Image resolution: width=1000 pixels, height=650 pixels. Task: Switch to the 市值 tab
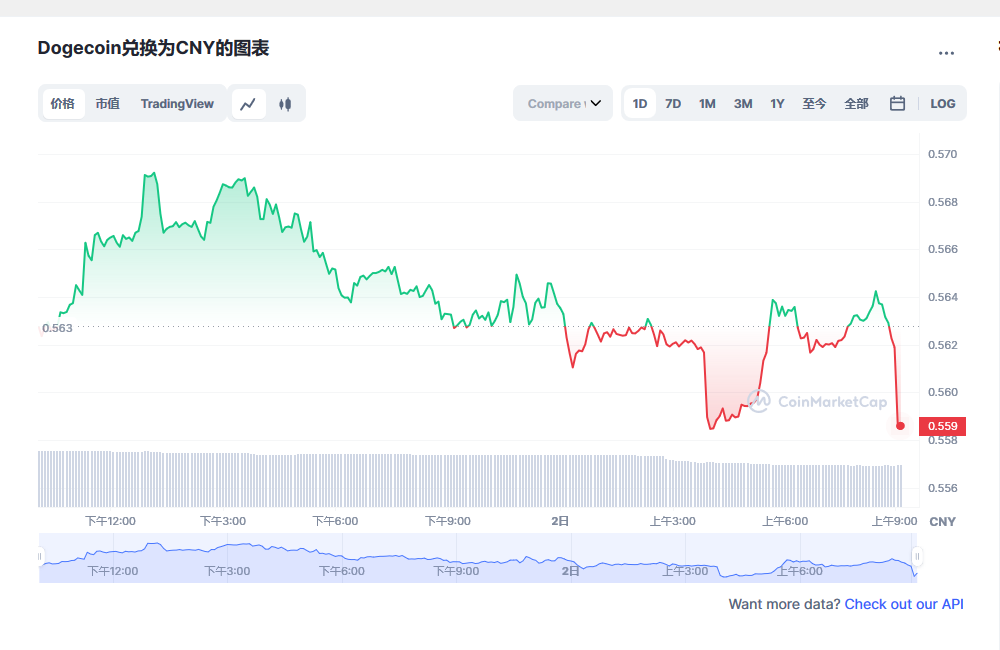tap(108, 103)
